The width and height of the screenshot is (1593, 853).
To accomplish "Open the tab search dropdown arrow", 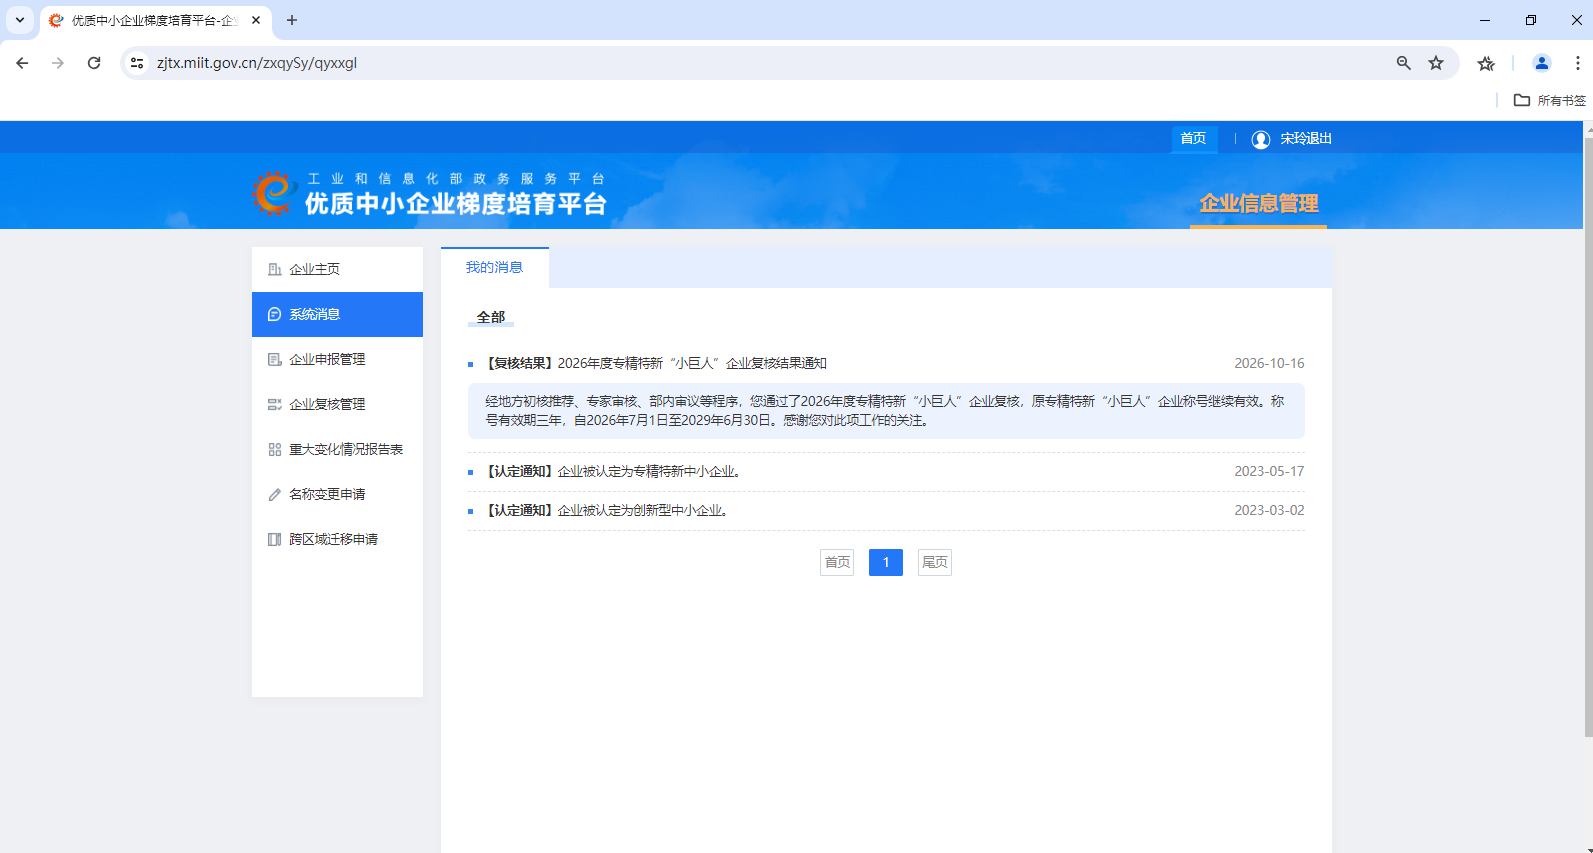I will (20, 20).
